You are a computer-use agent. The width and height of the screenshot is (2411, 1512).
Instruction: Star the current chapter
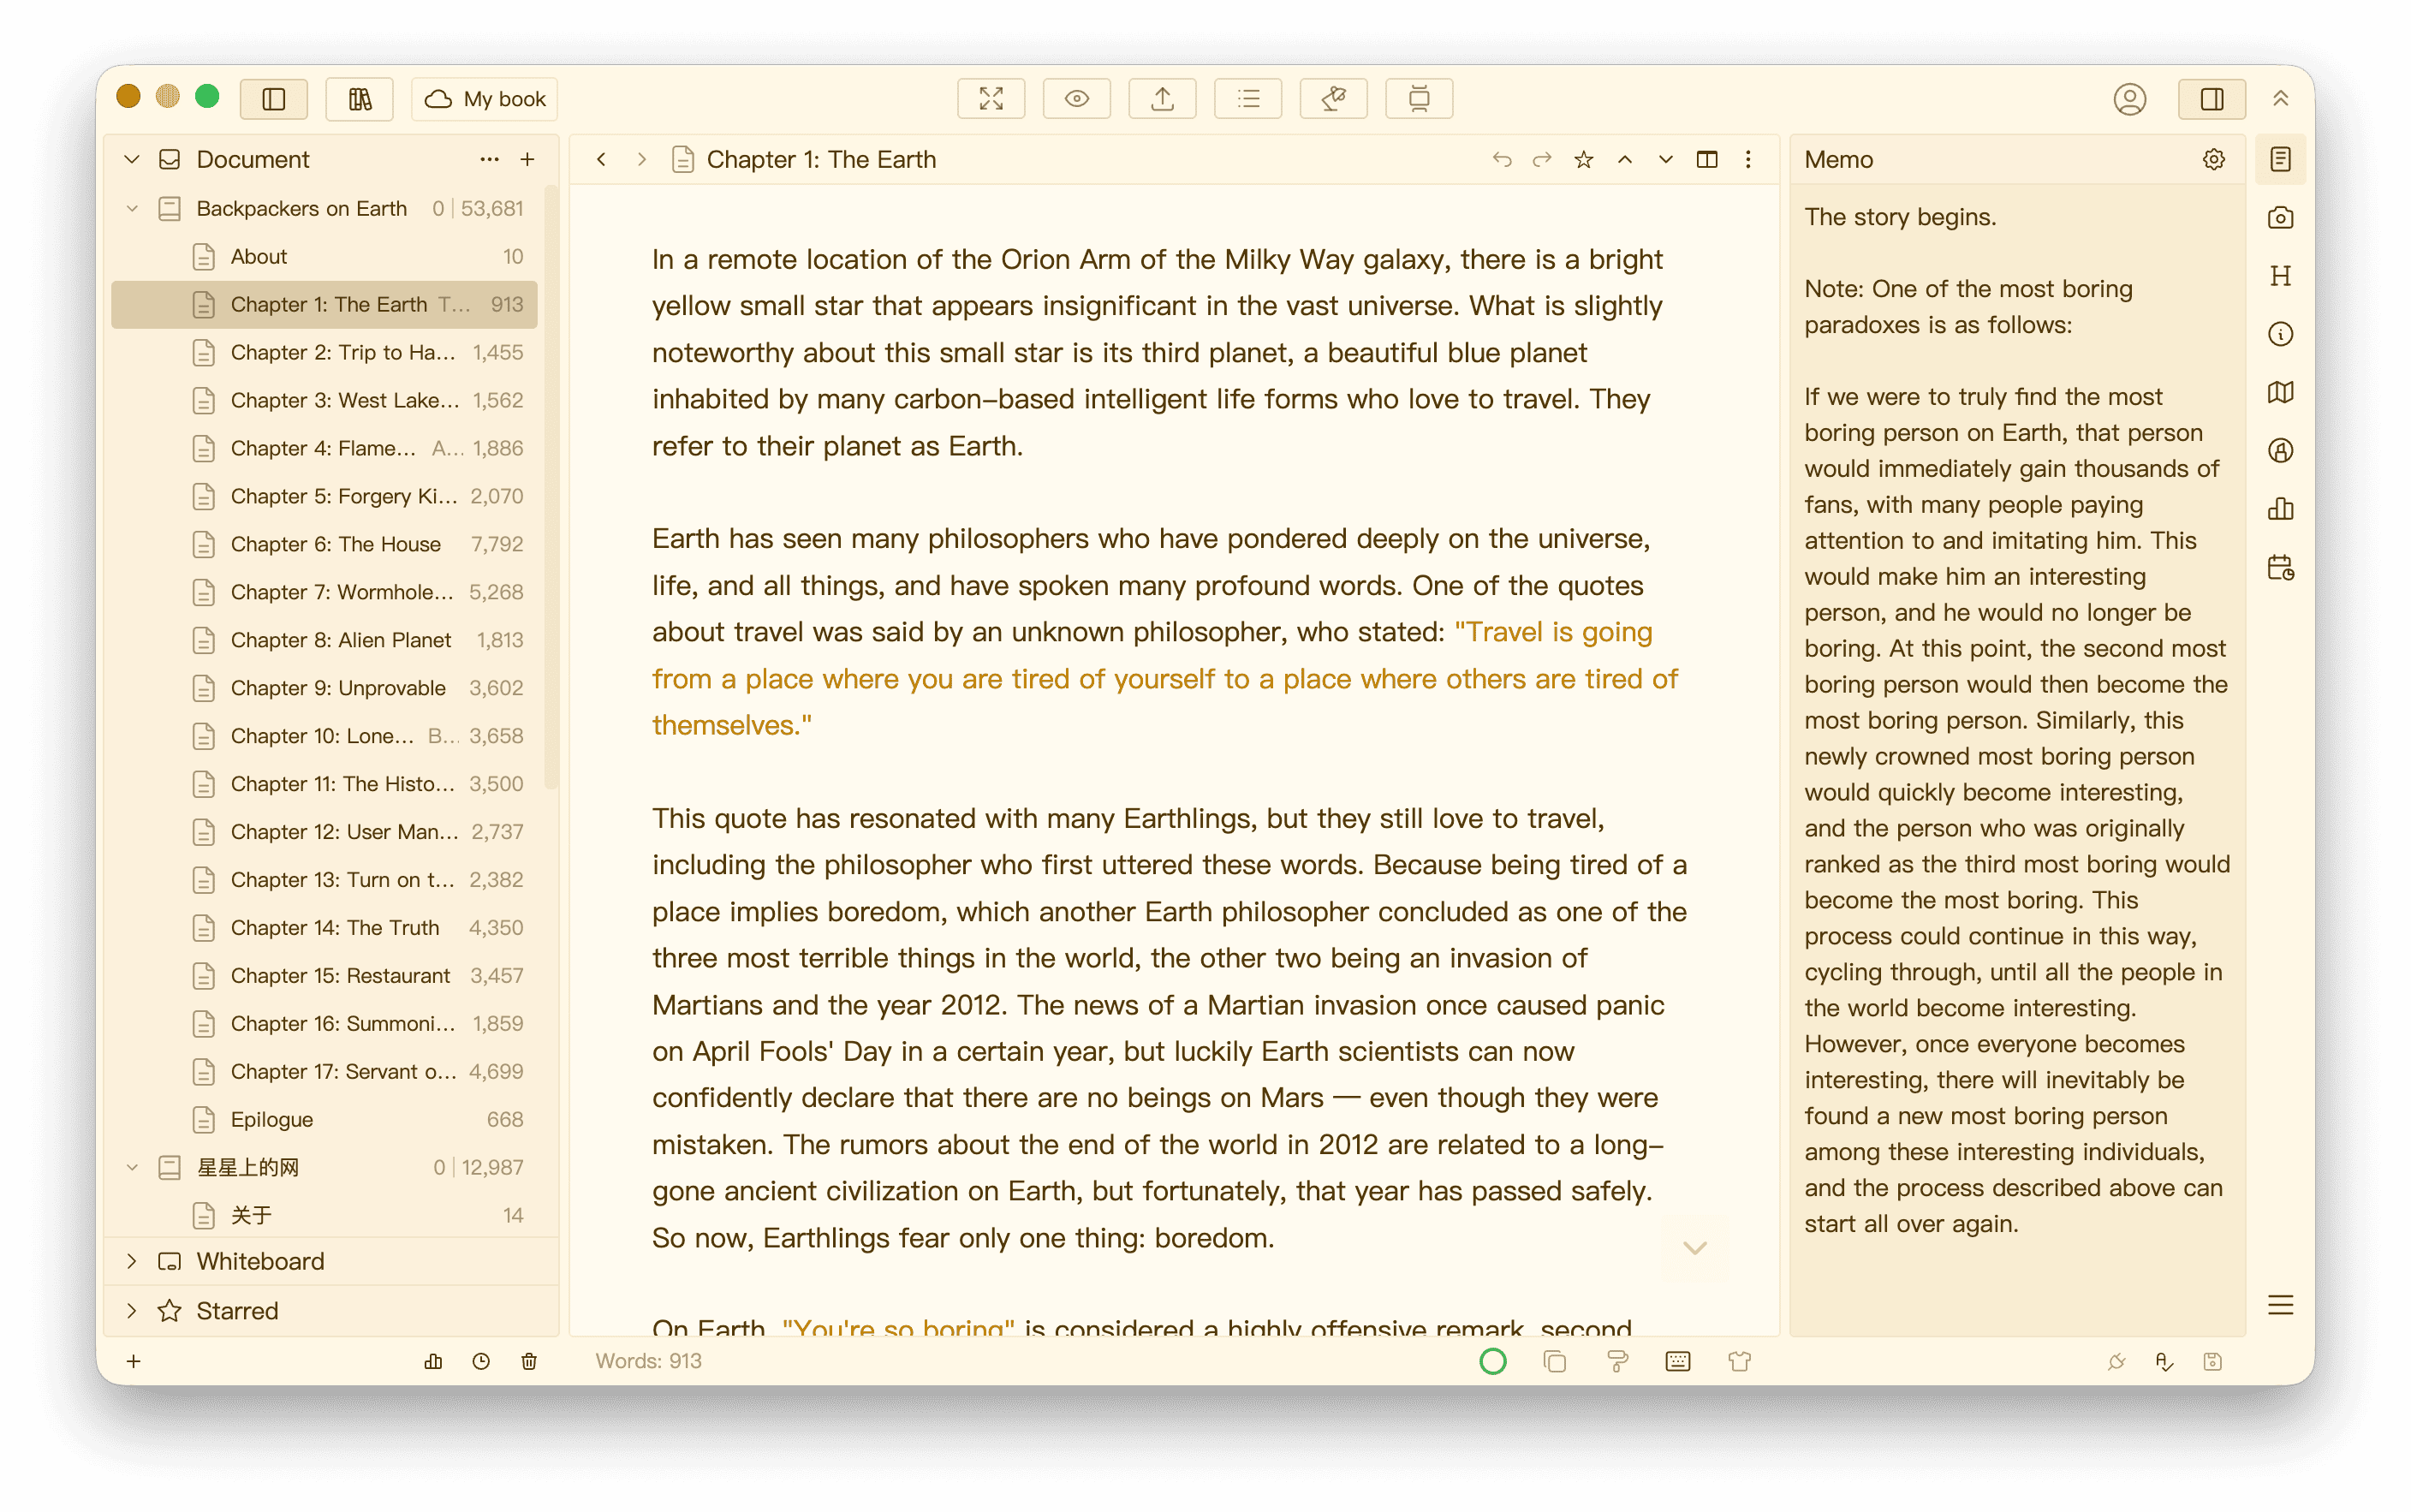[x=1583, y=159]
